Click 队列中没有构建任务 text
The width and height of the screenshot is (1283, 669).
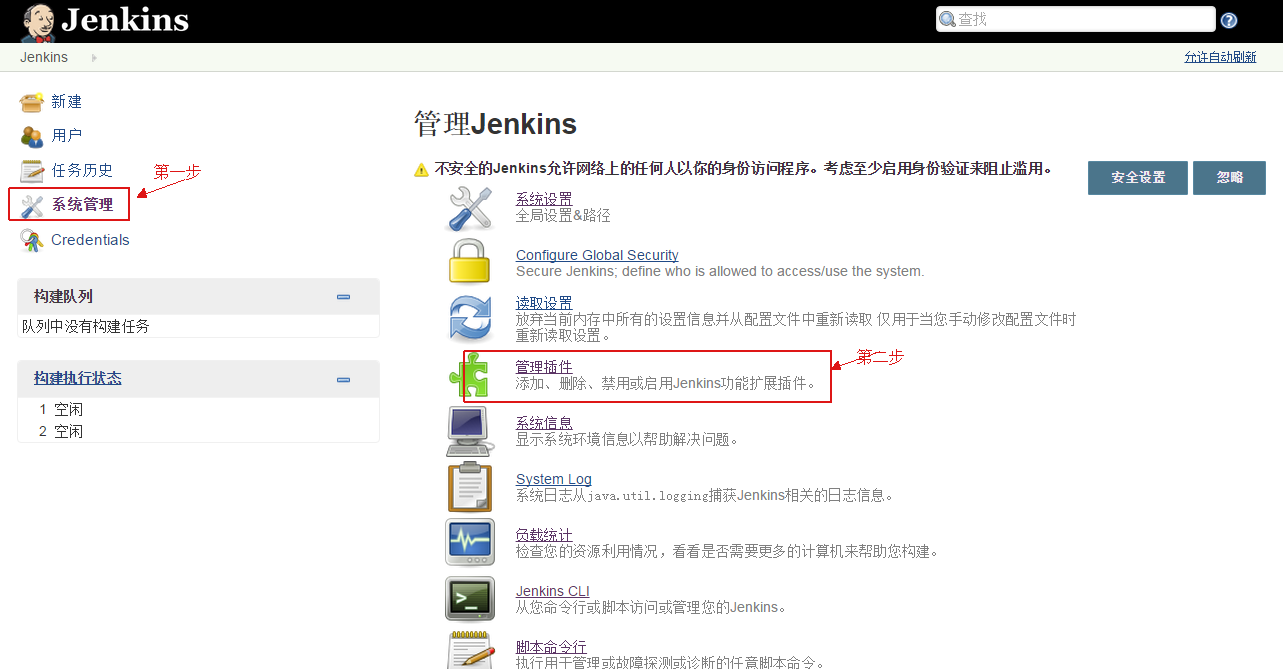tap(86, 326)
